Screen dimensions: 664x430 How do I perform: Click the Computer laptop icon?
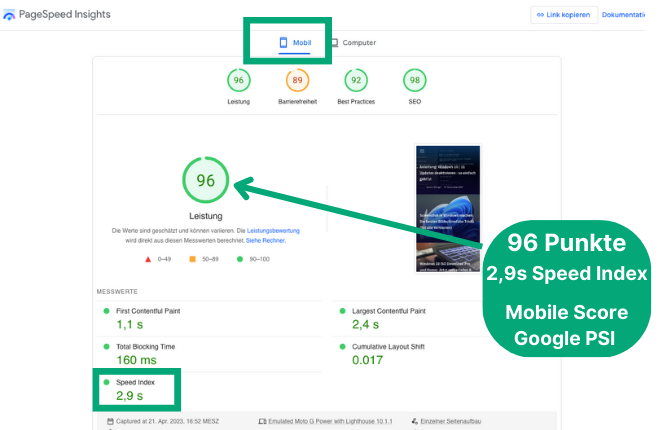point(335,43)
